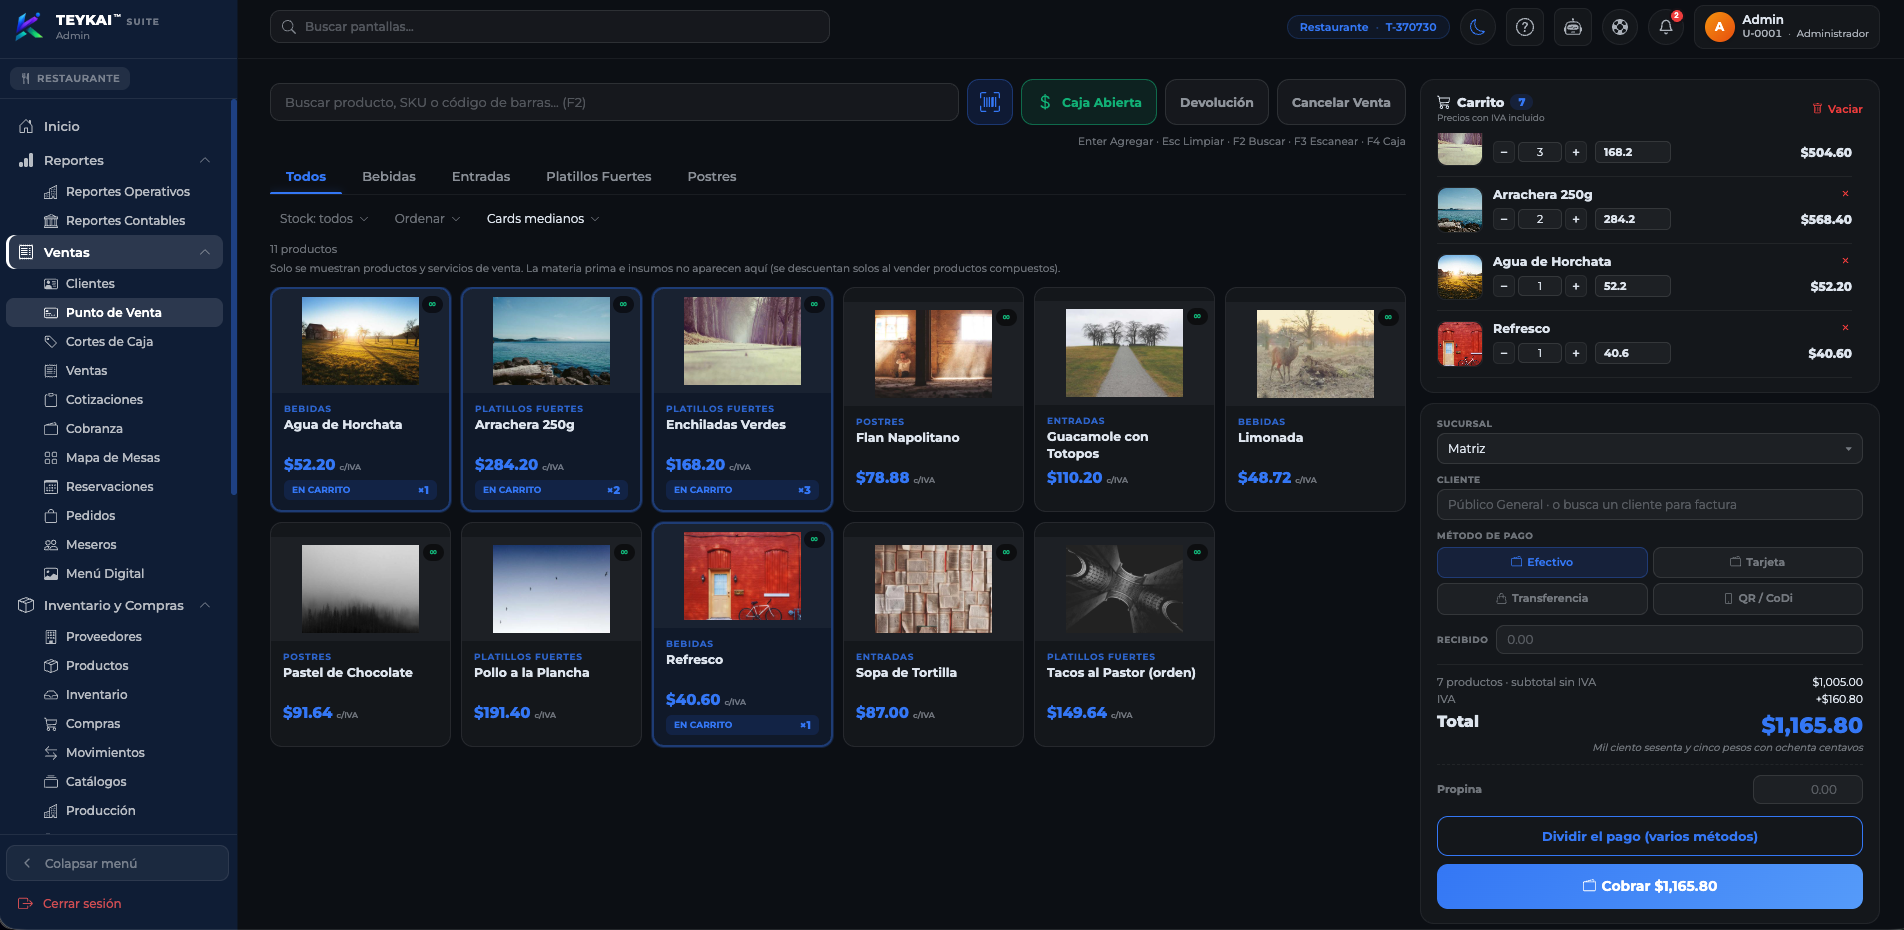Click the Devolución button
Image resolution: width=1904 pixels, height=930 pixels.
tap(1216, 102)
